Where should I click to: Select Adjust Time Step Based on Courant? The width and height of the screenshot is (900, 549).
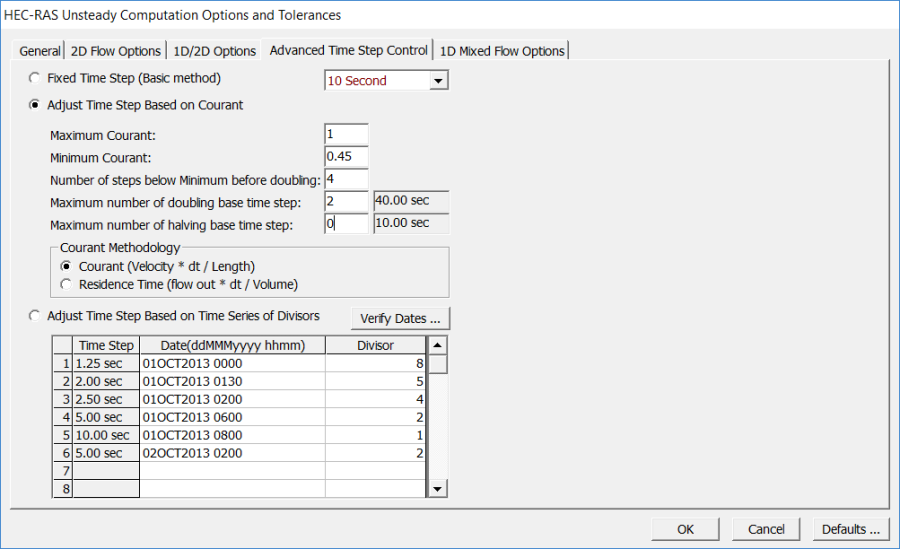point(37,105)
